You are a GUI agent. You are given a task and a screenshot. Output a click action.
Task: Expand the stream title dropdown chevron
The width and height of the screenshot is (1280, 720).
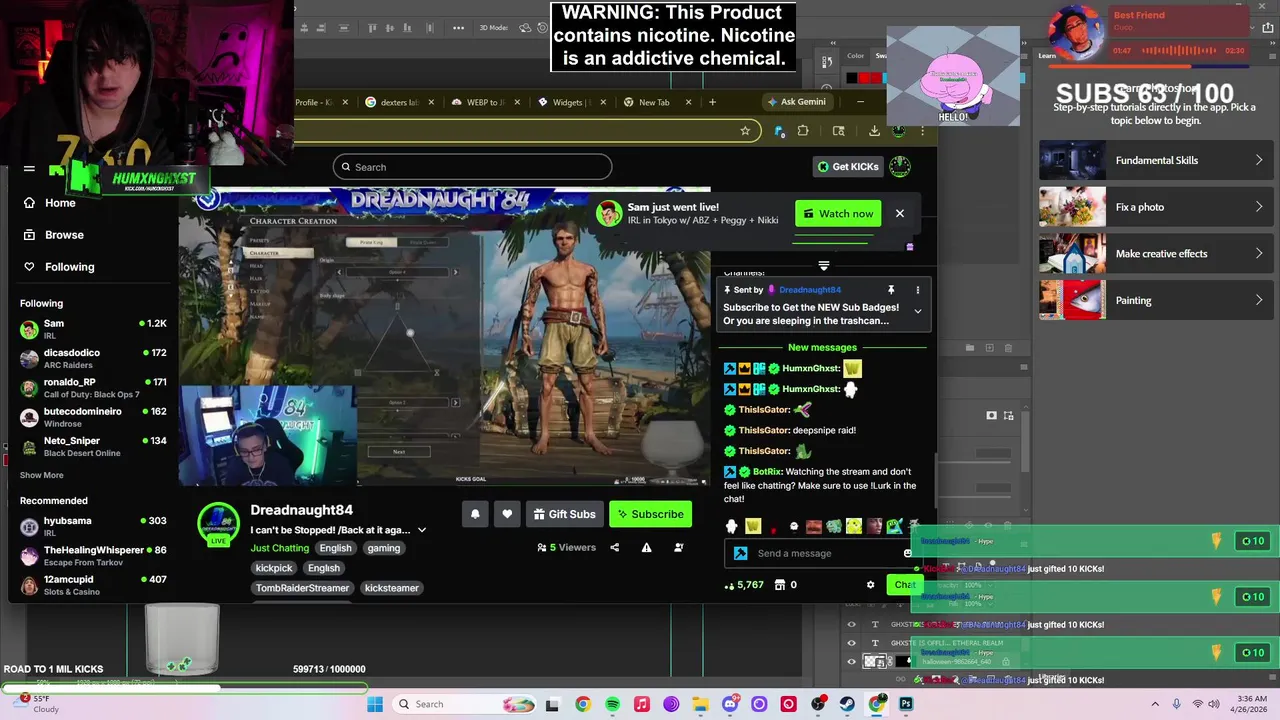[x=421, y=530]
